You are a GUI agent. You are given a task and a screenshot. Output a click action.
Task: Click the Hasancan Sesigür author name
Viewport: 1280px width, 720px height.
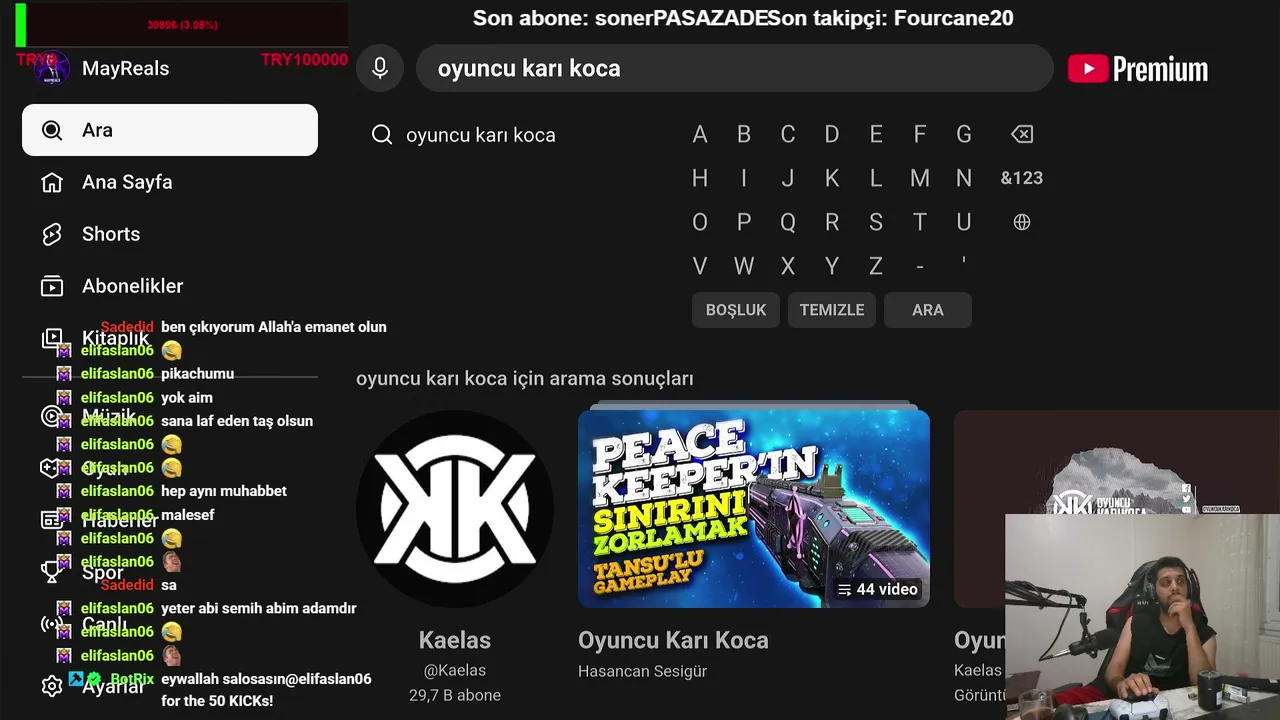pyautogui.click(x=642, y=671)
